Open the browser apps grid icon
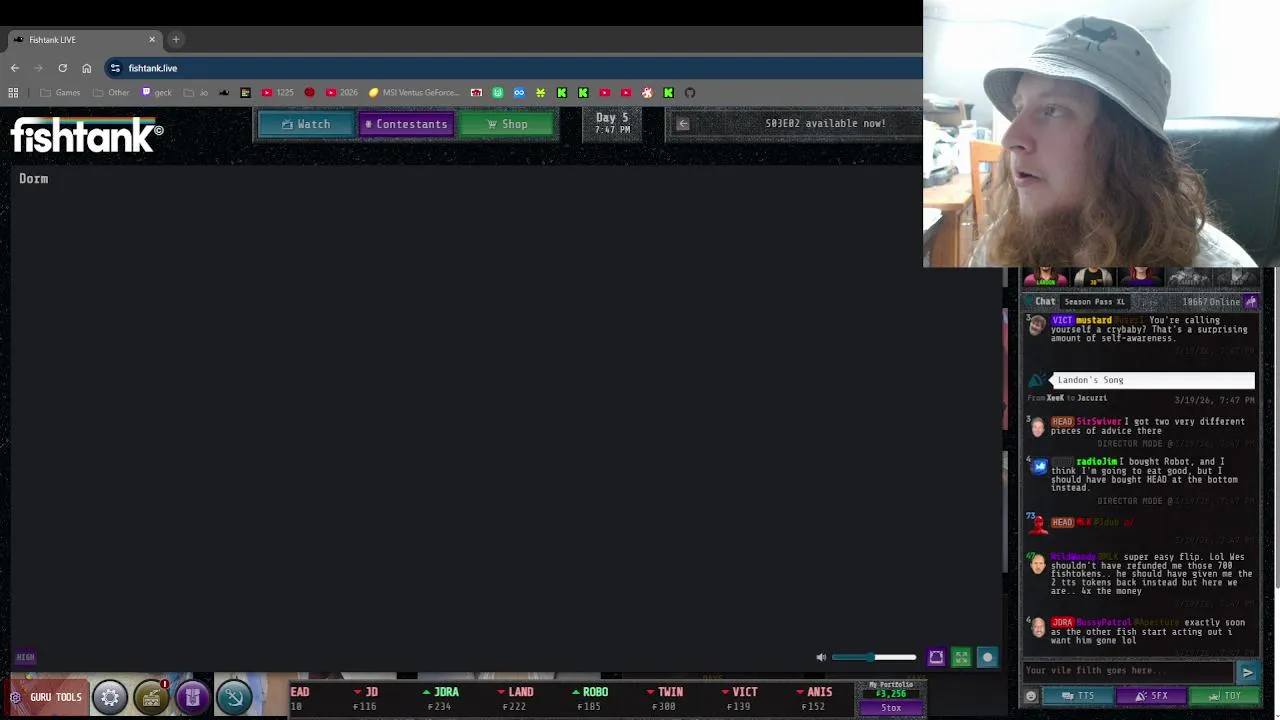The height and width of the screenshot is (720, 1280). pos(13,93)
